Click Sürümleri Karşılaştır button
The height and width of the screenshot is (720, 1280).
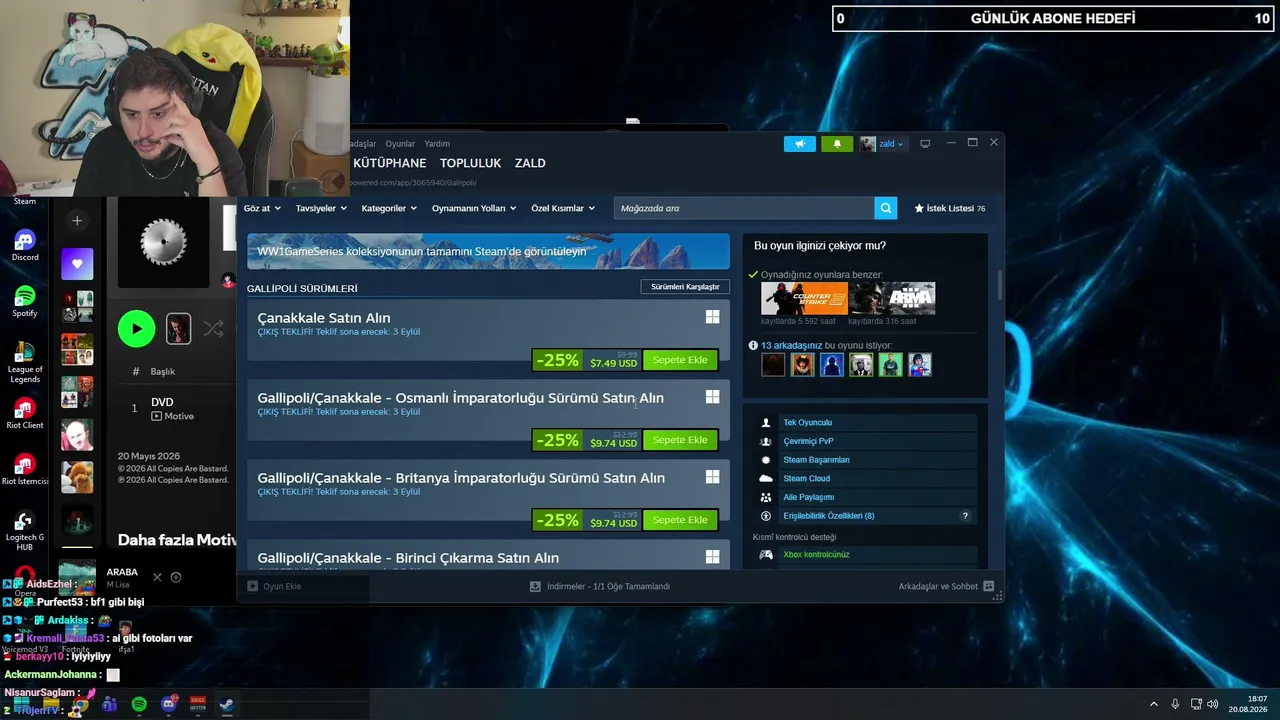(x=685, y=287)
